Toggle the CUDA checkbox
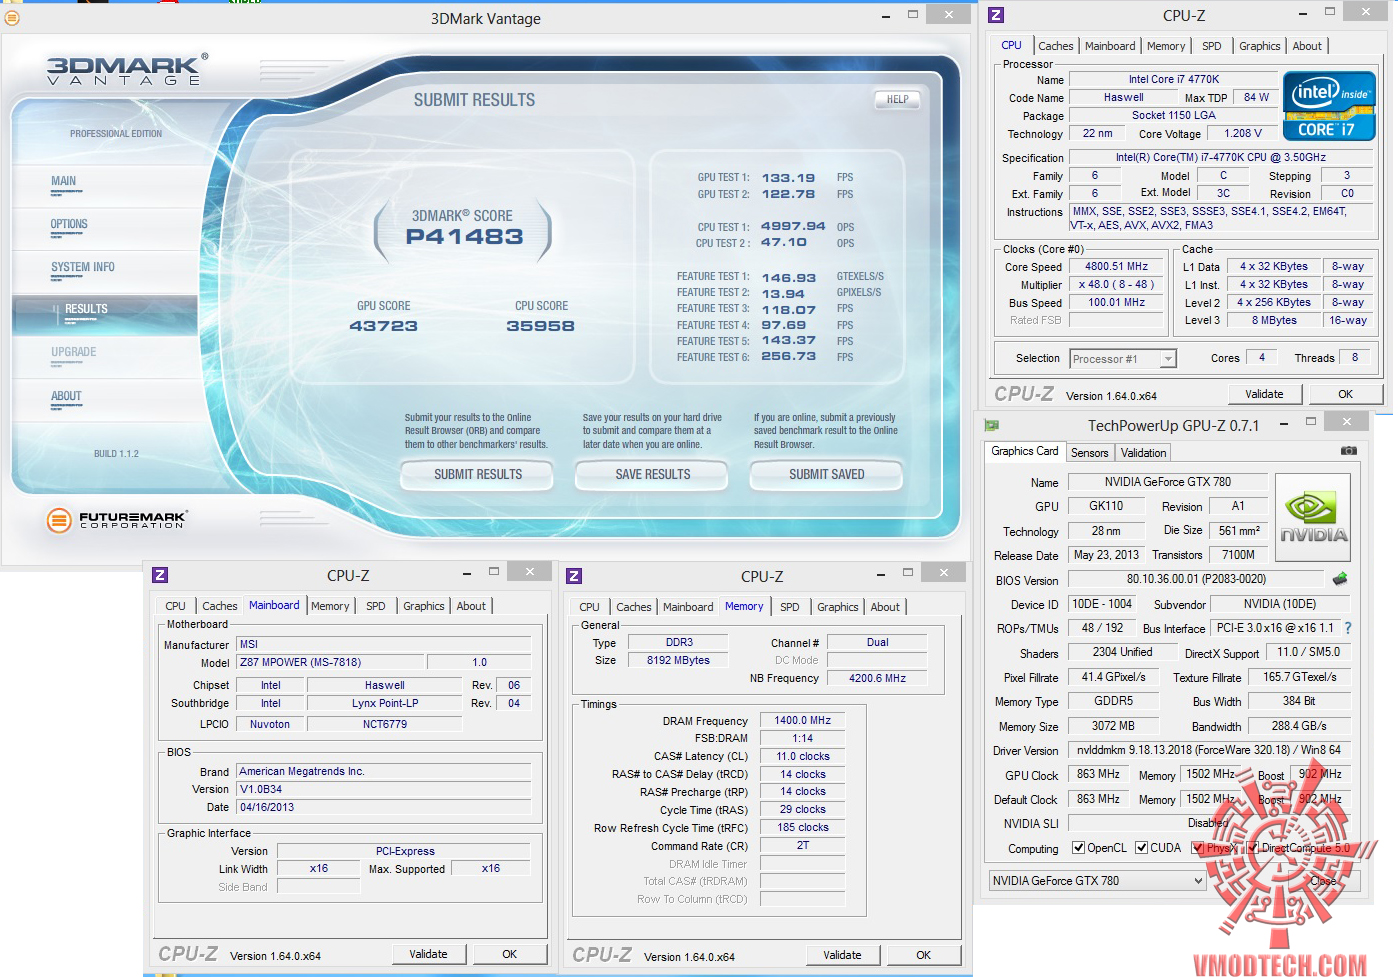The image size is (1398, 977). click(1141, 848)
